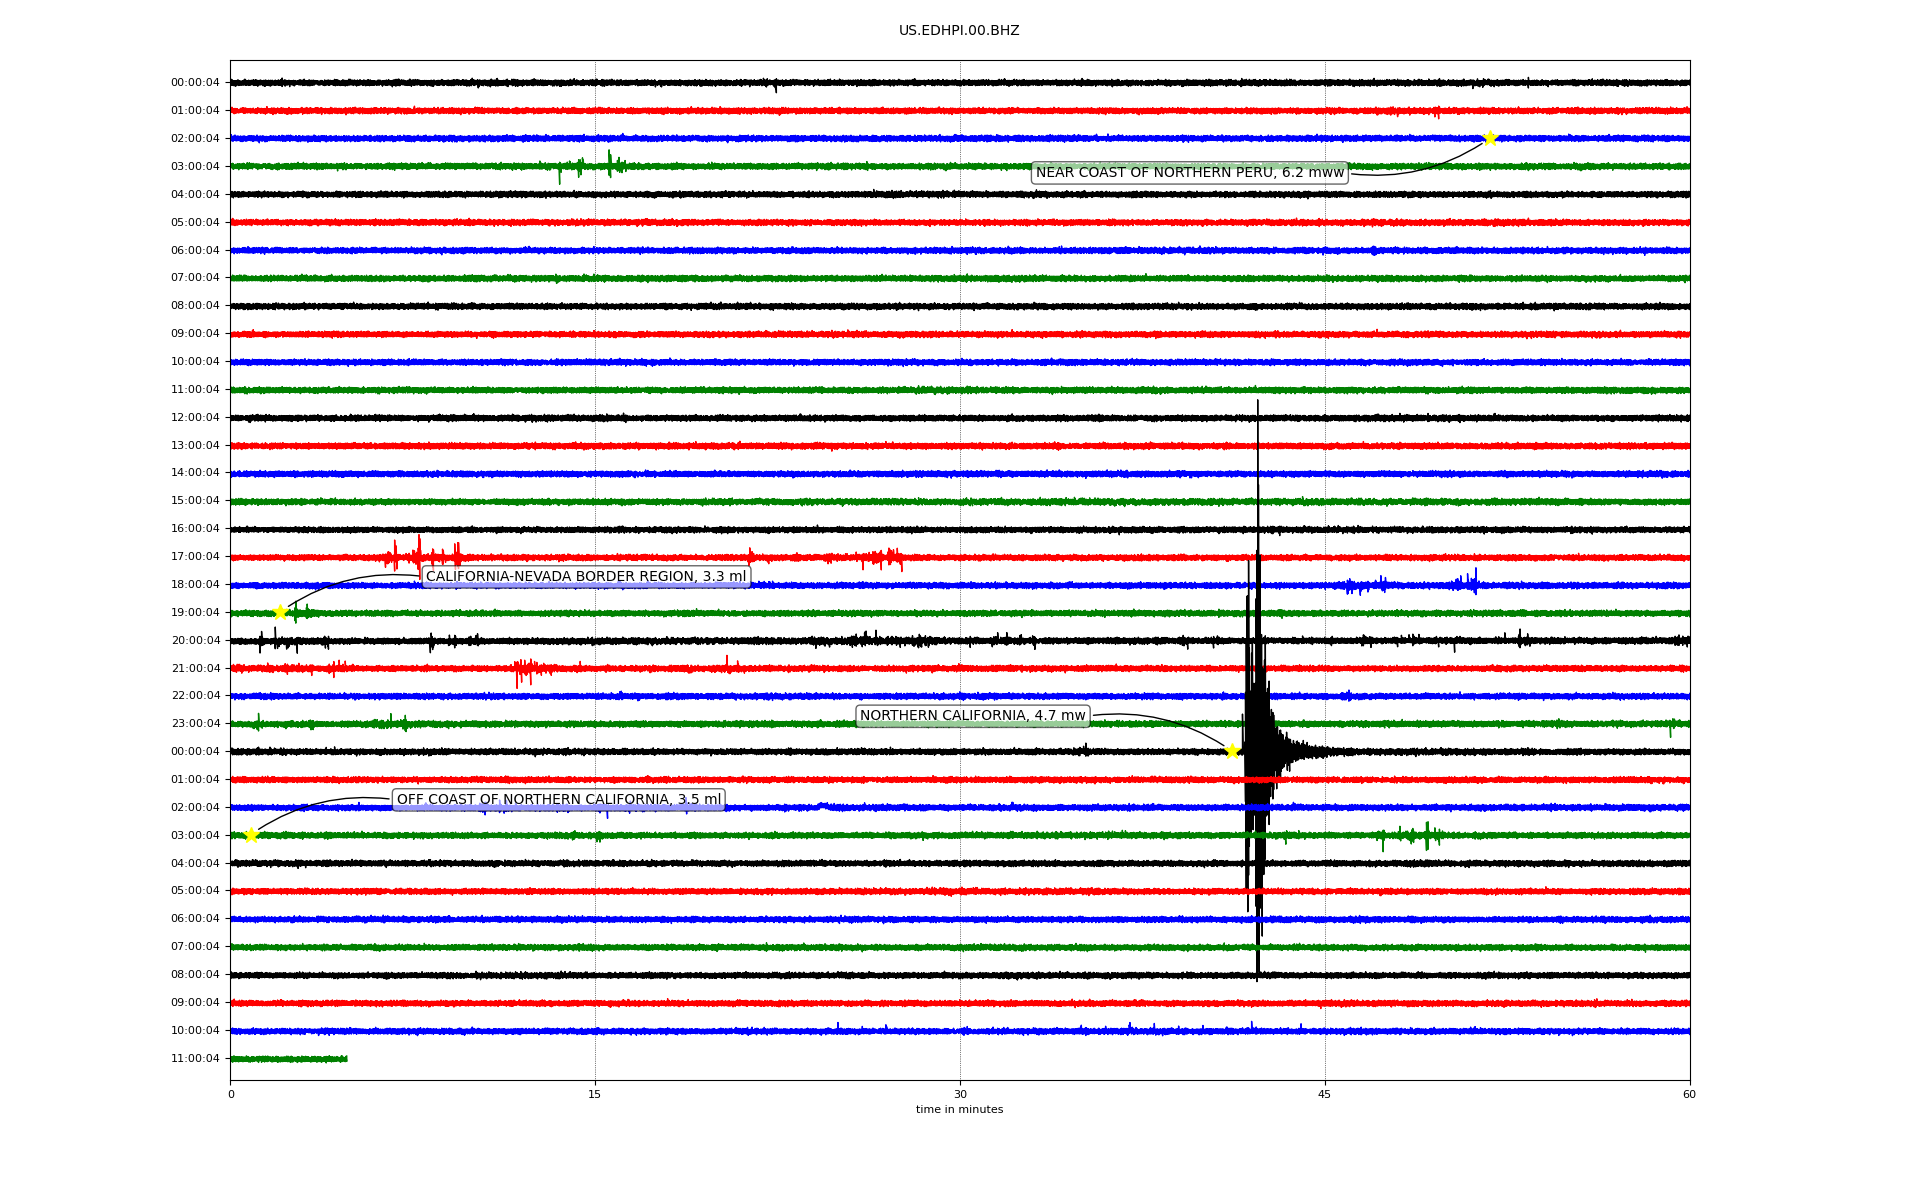Click the California-Nevada border star marker

tap(281, 612)
